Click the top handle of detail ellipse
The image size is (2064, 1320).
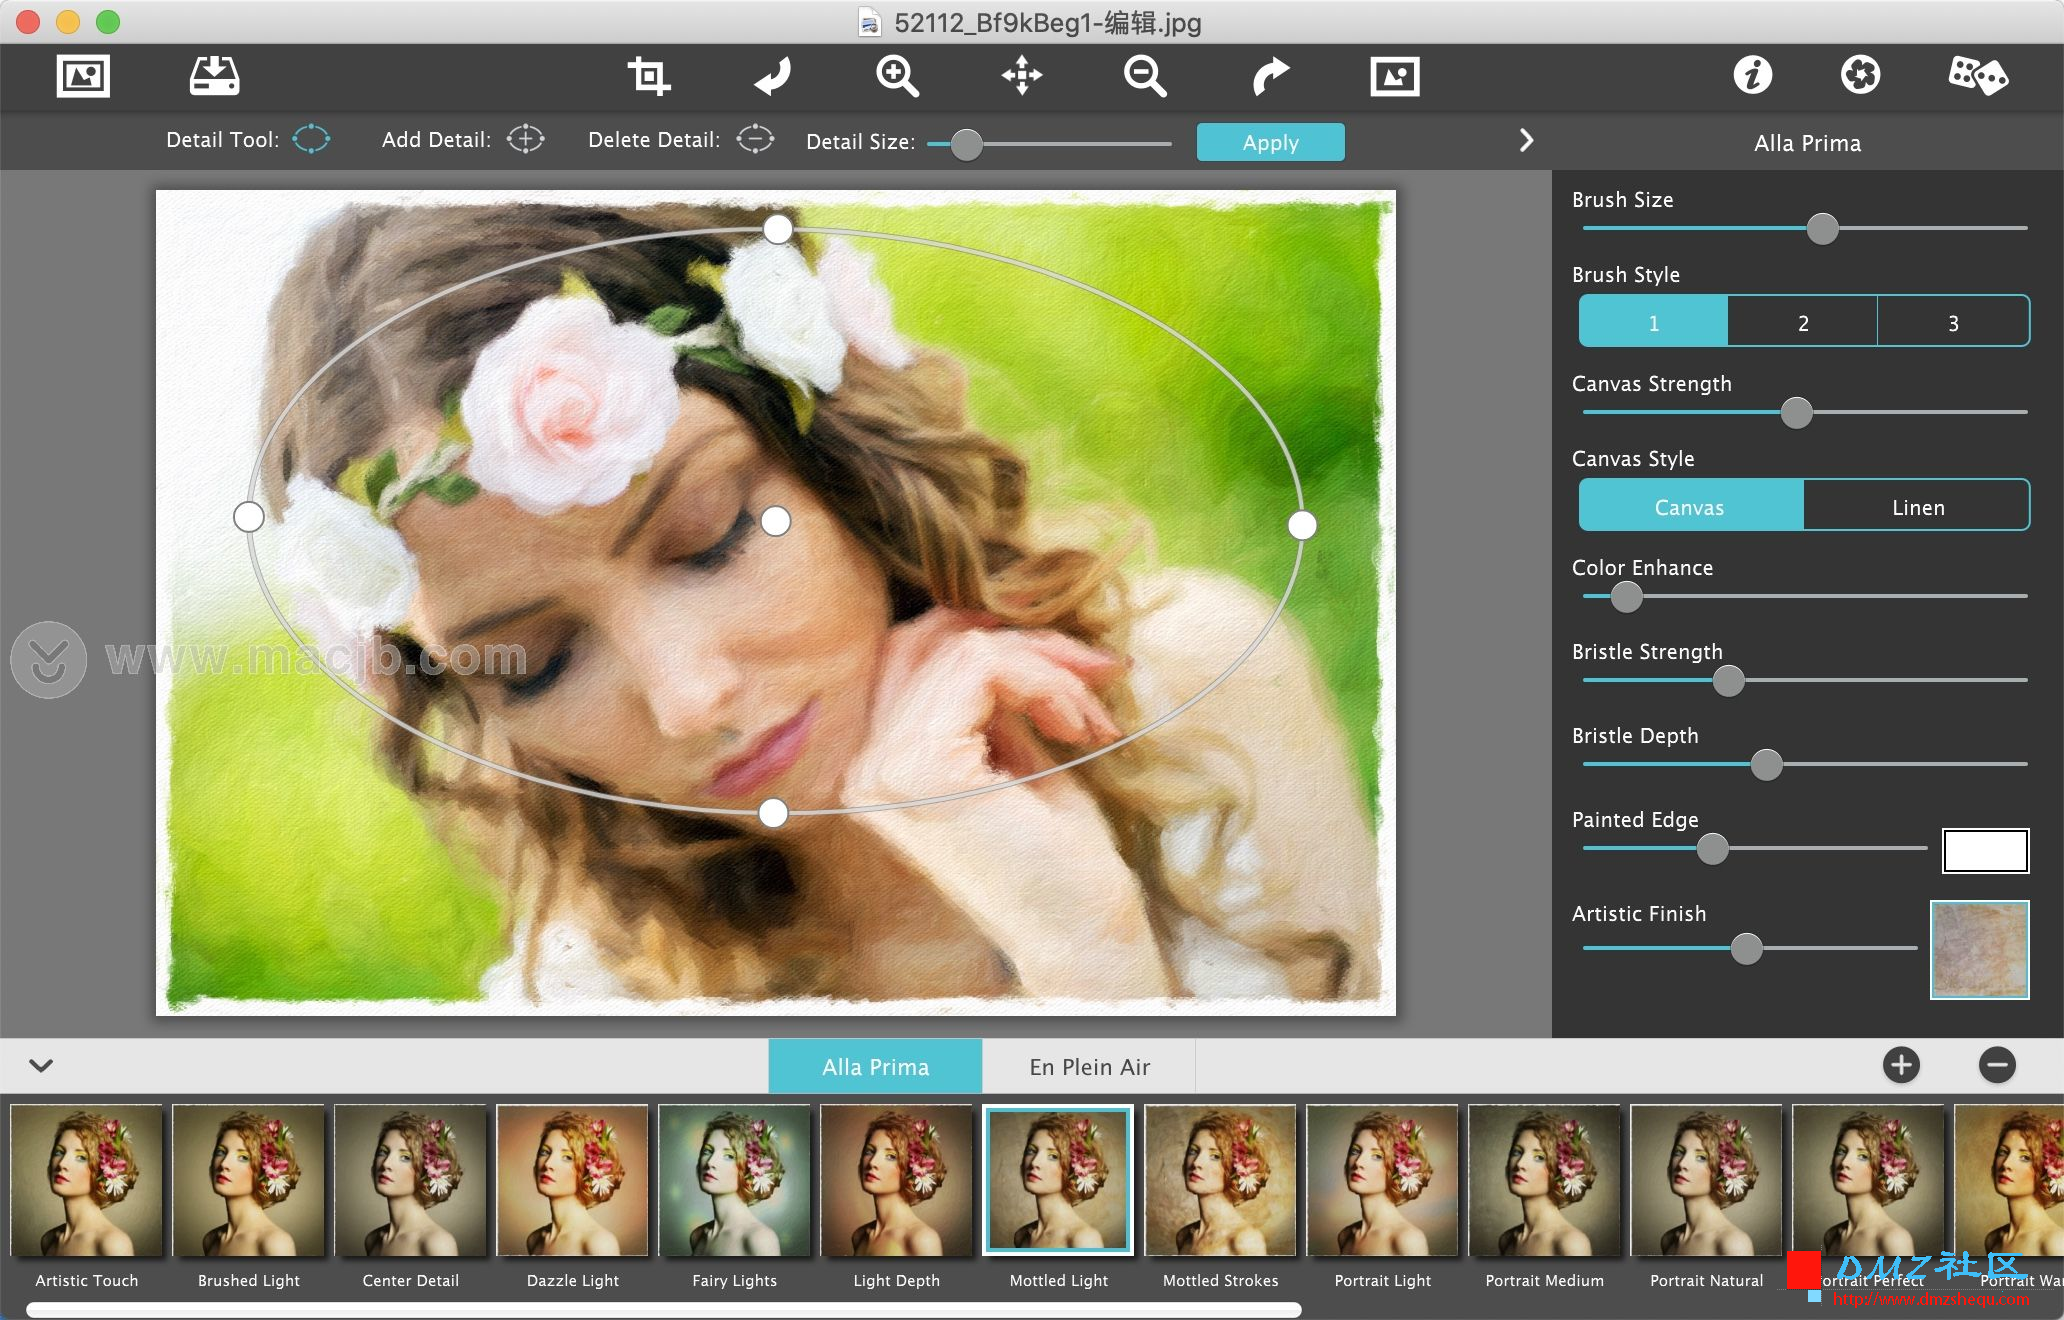click(x=778, y=229)
